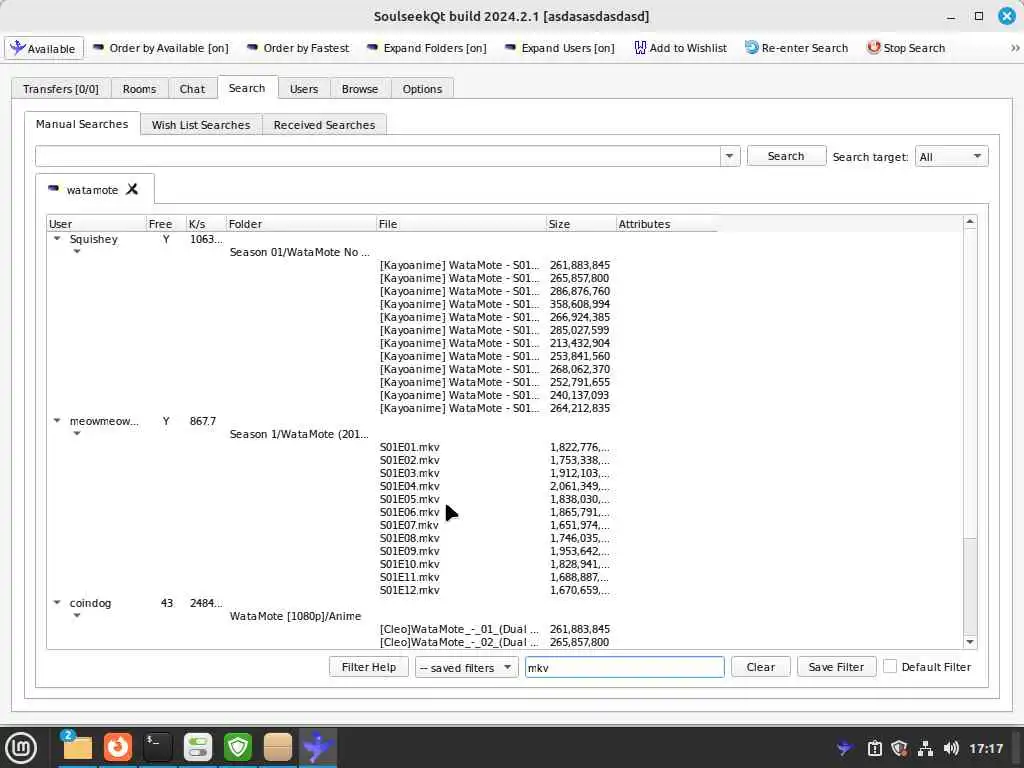Click the filter text field containing mkv
The image size is (1024, 768).
click(624, 667)
